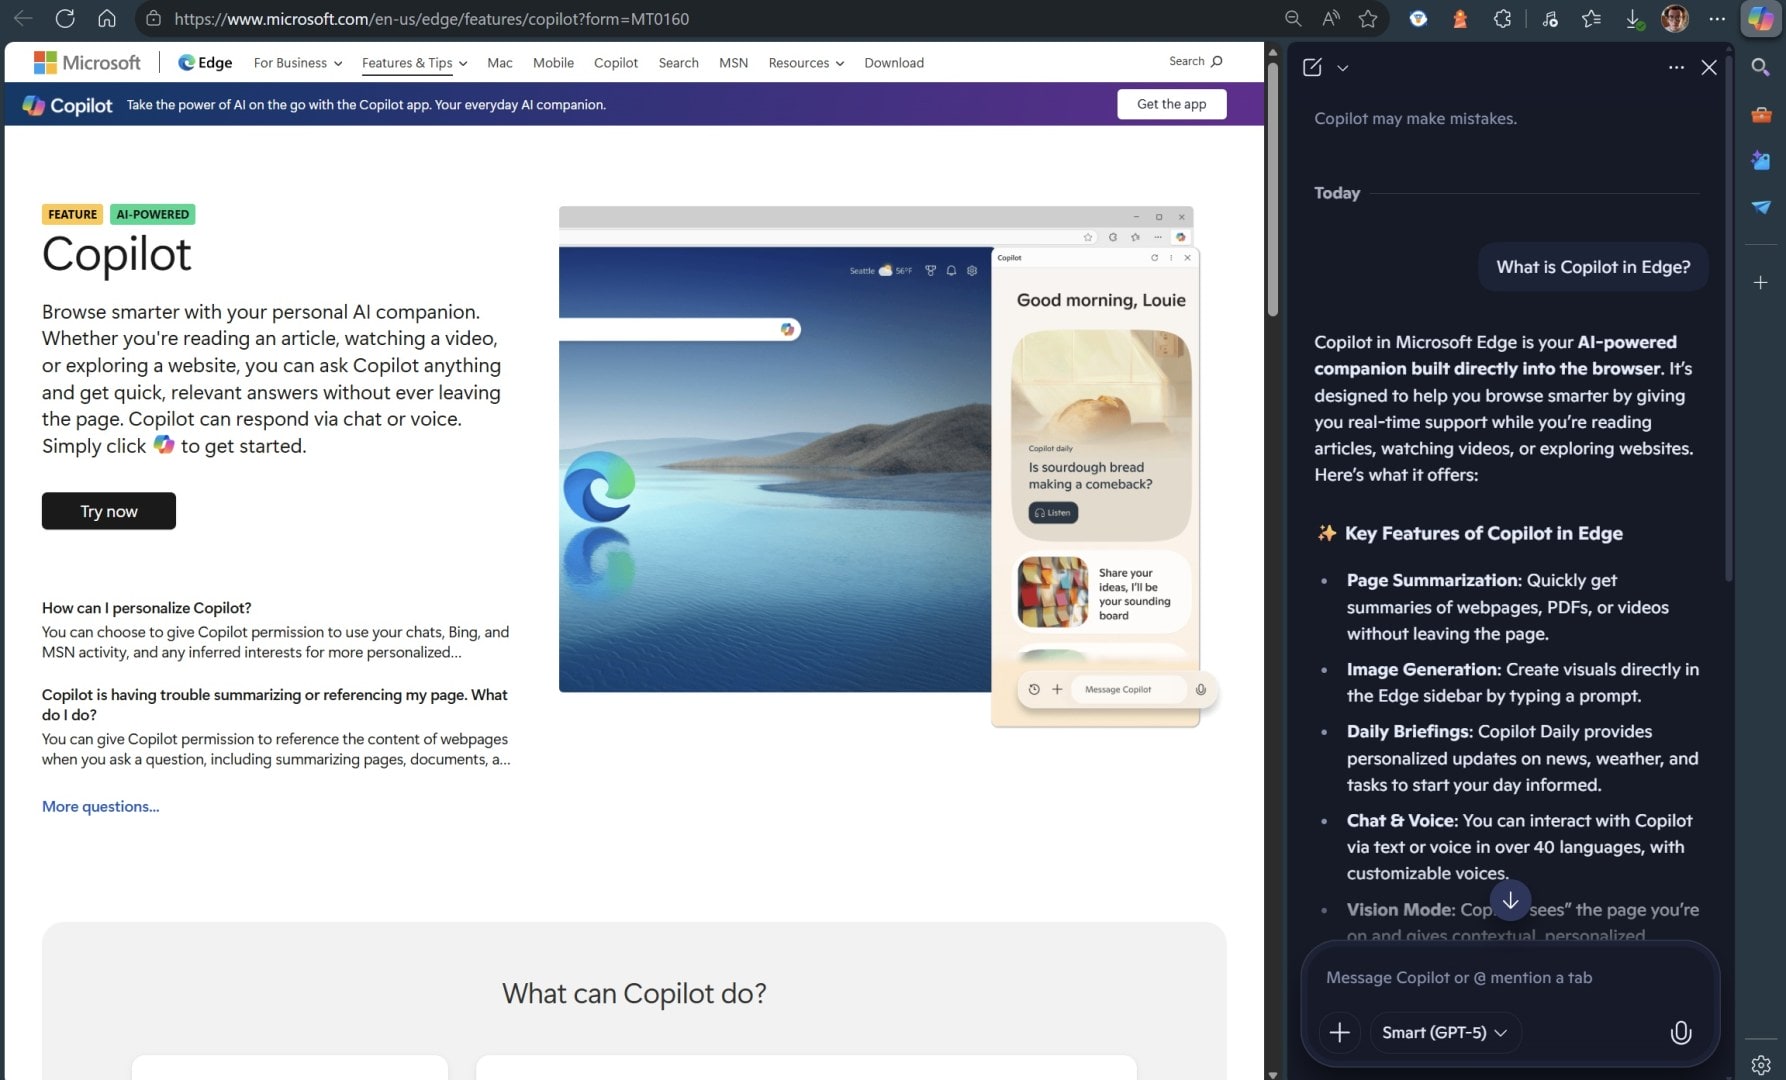Viewport: 1786px width, 1080px height.
Task: Toggle the Copilot pane closed with its toolbar icon
Action: click(1760, 18)
